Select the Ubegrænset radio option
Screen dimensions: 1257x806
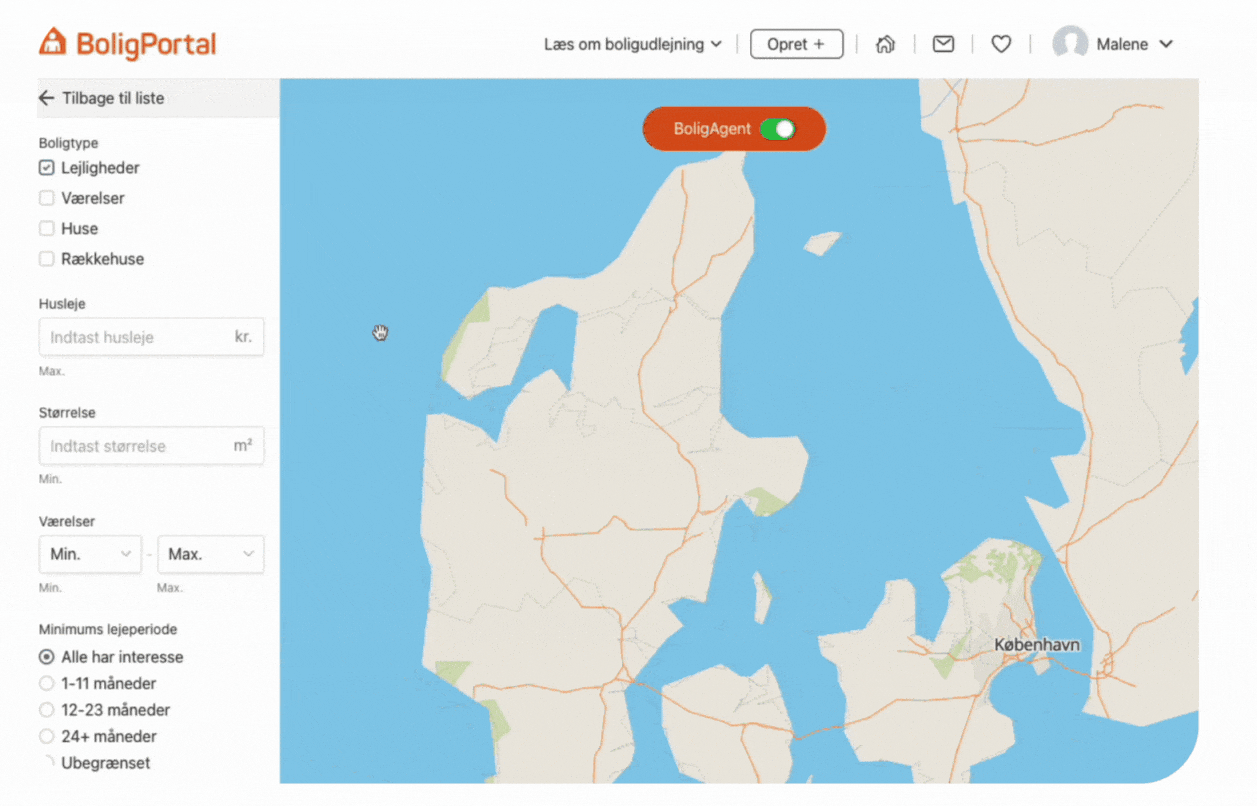click(46, 763)
